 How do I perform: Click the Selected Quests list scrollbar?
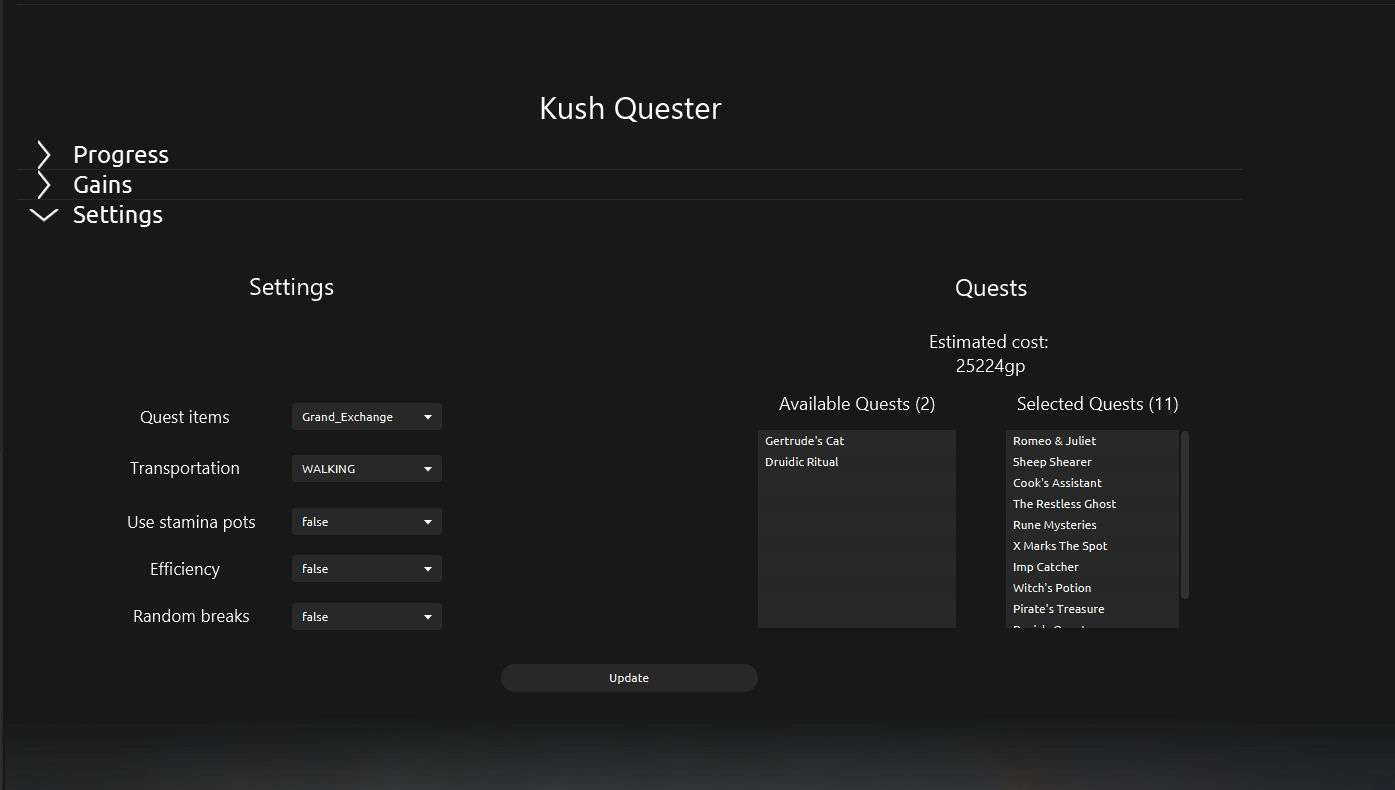tap(1185, 515)
